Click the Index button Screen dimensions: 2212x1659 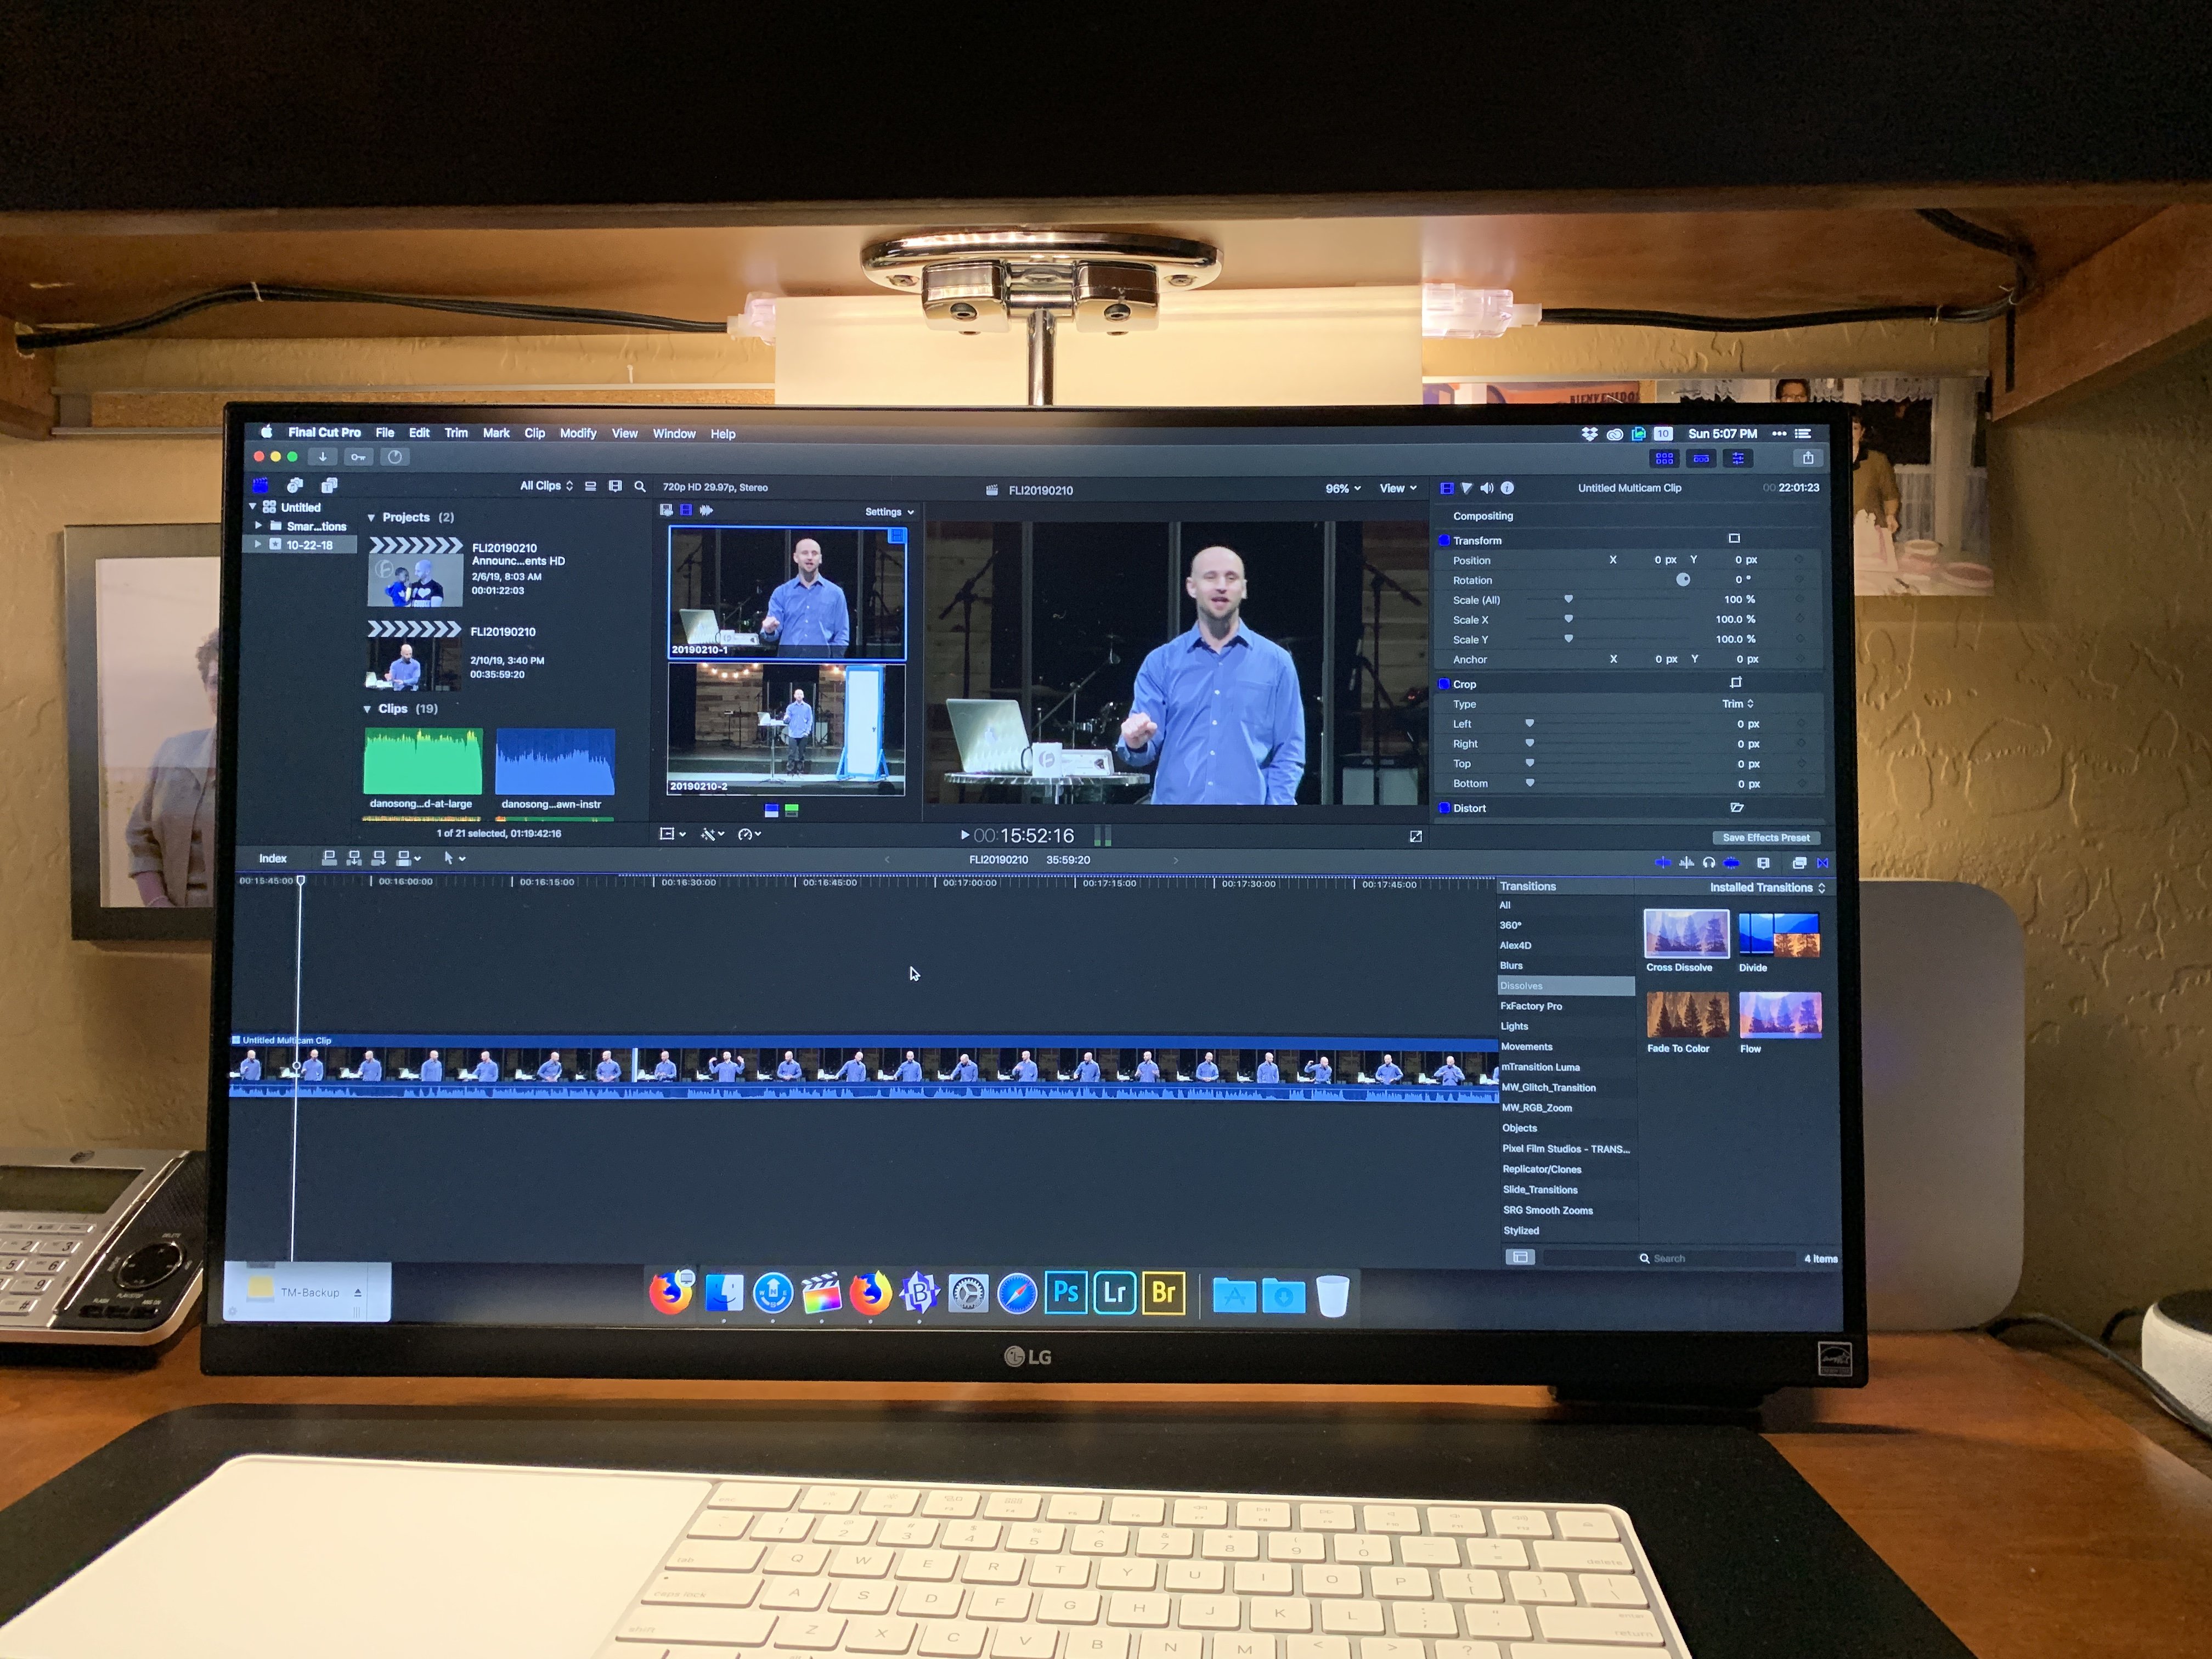(x=272, y=859)
